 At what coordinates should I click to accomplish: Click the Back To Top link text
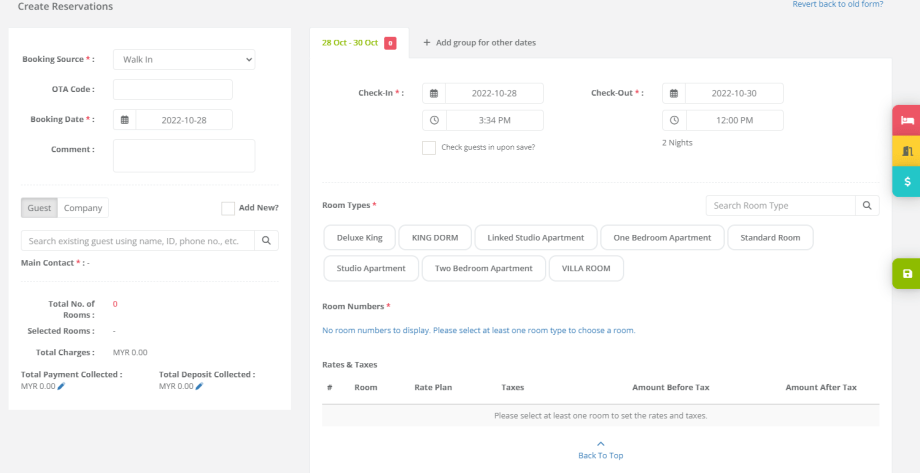pos(601,455)
